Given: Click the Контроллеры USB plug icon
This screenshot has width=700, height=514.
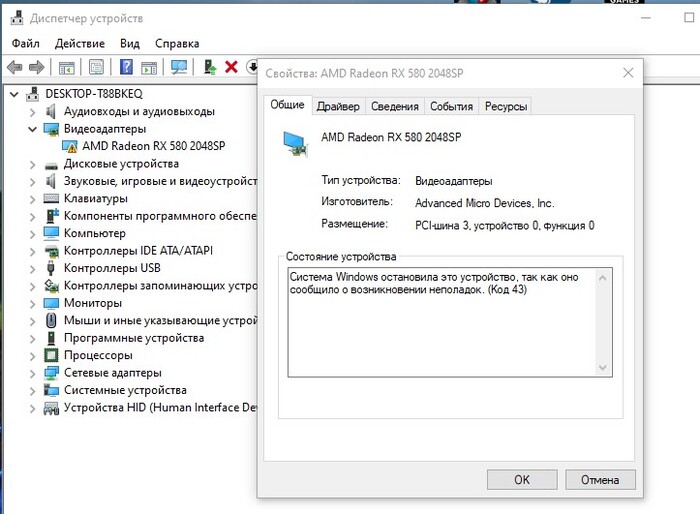Looking at the screenshot, I should click(51, 268).
